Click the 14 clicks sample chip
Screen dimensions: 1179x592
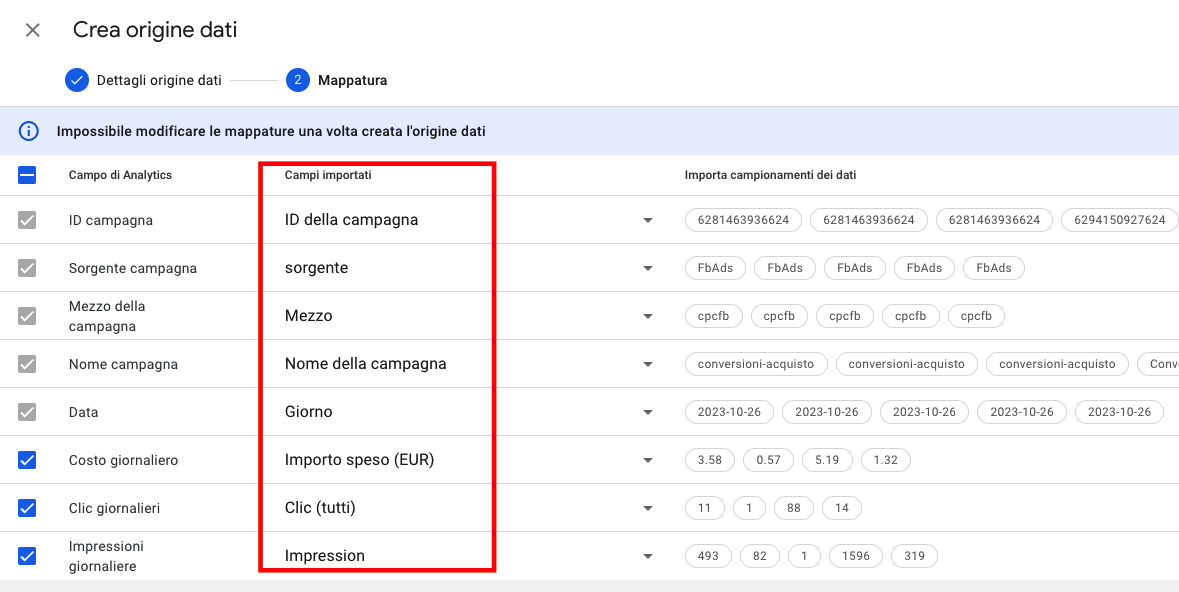click(841, 509)
